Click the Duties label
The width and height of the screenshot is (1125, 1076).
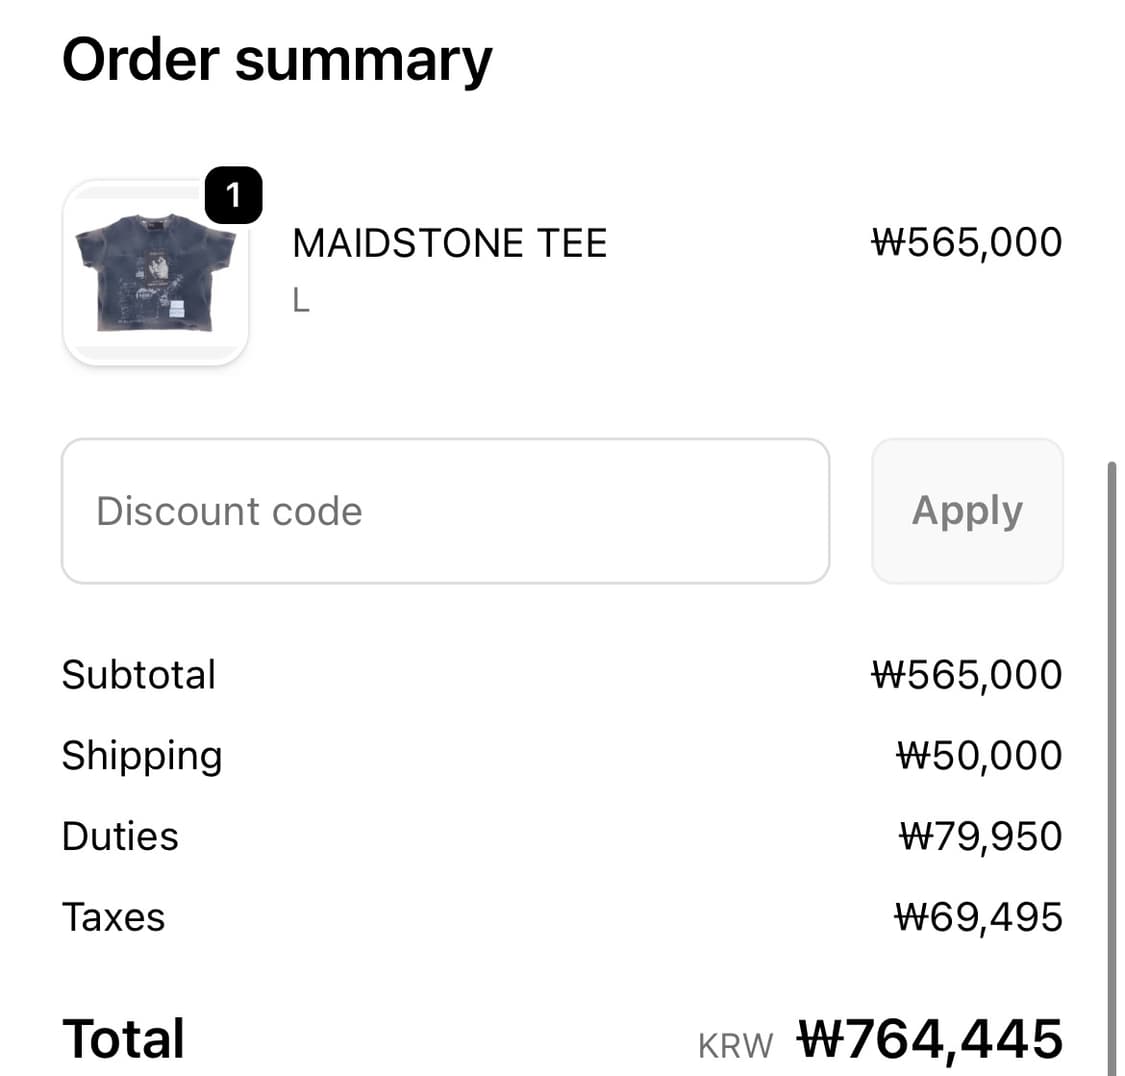120,836
